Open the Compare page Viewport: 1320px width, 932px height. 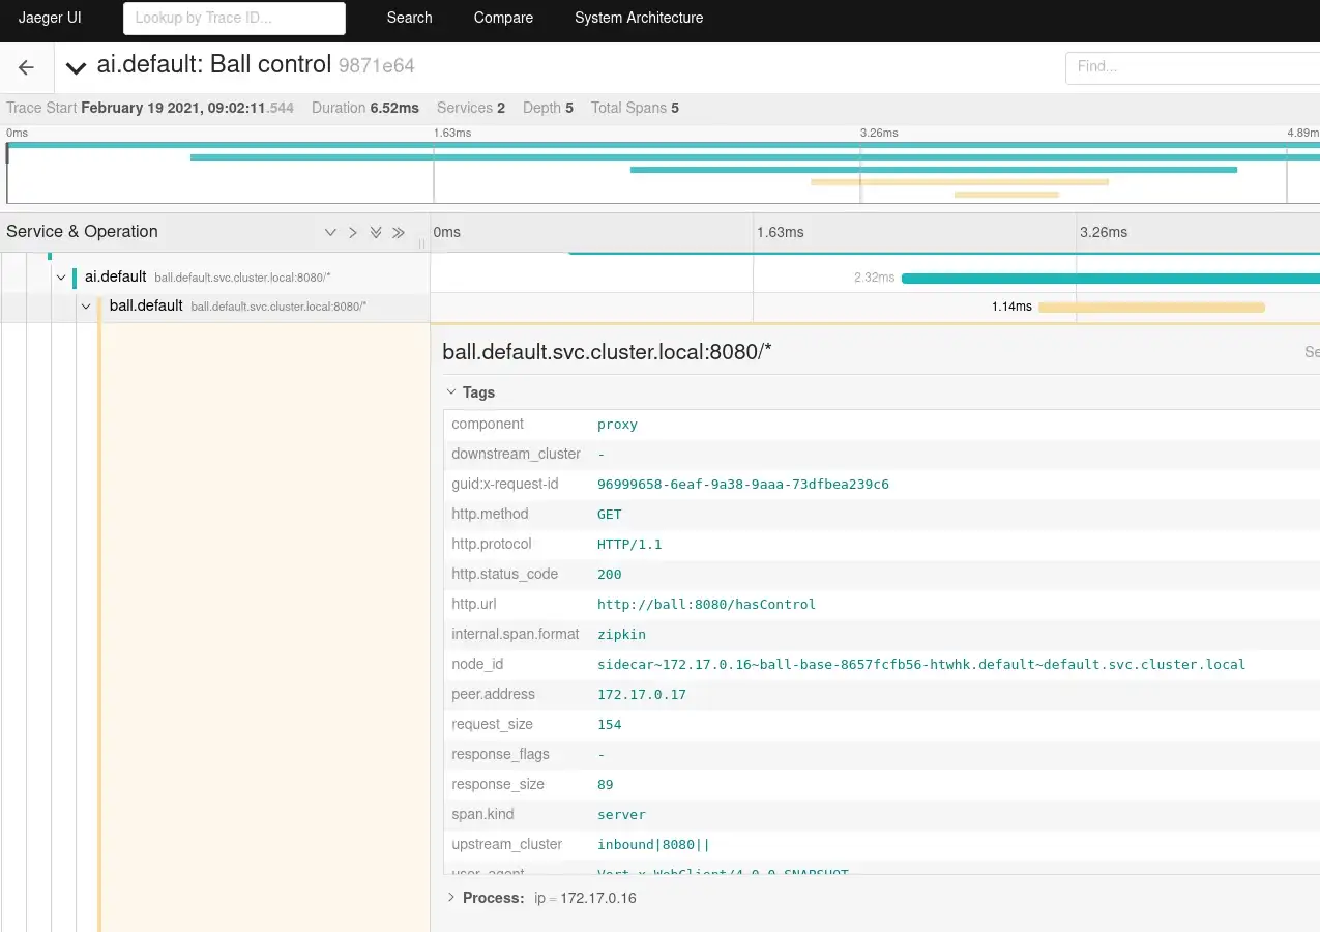[x=503, y=18]
